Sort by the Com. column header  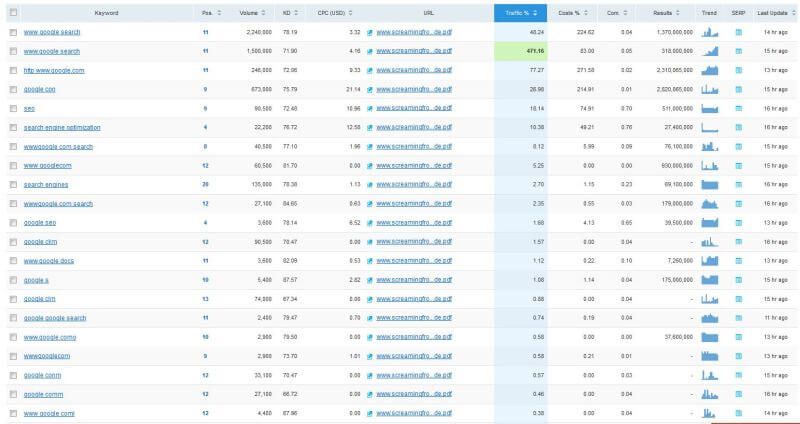pyautogui.click(x=617, y=13)
